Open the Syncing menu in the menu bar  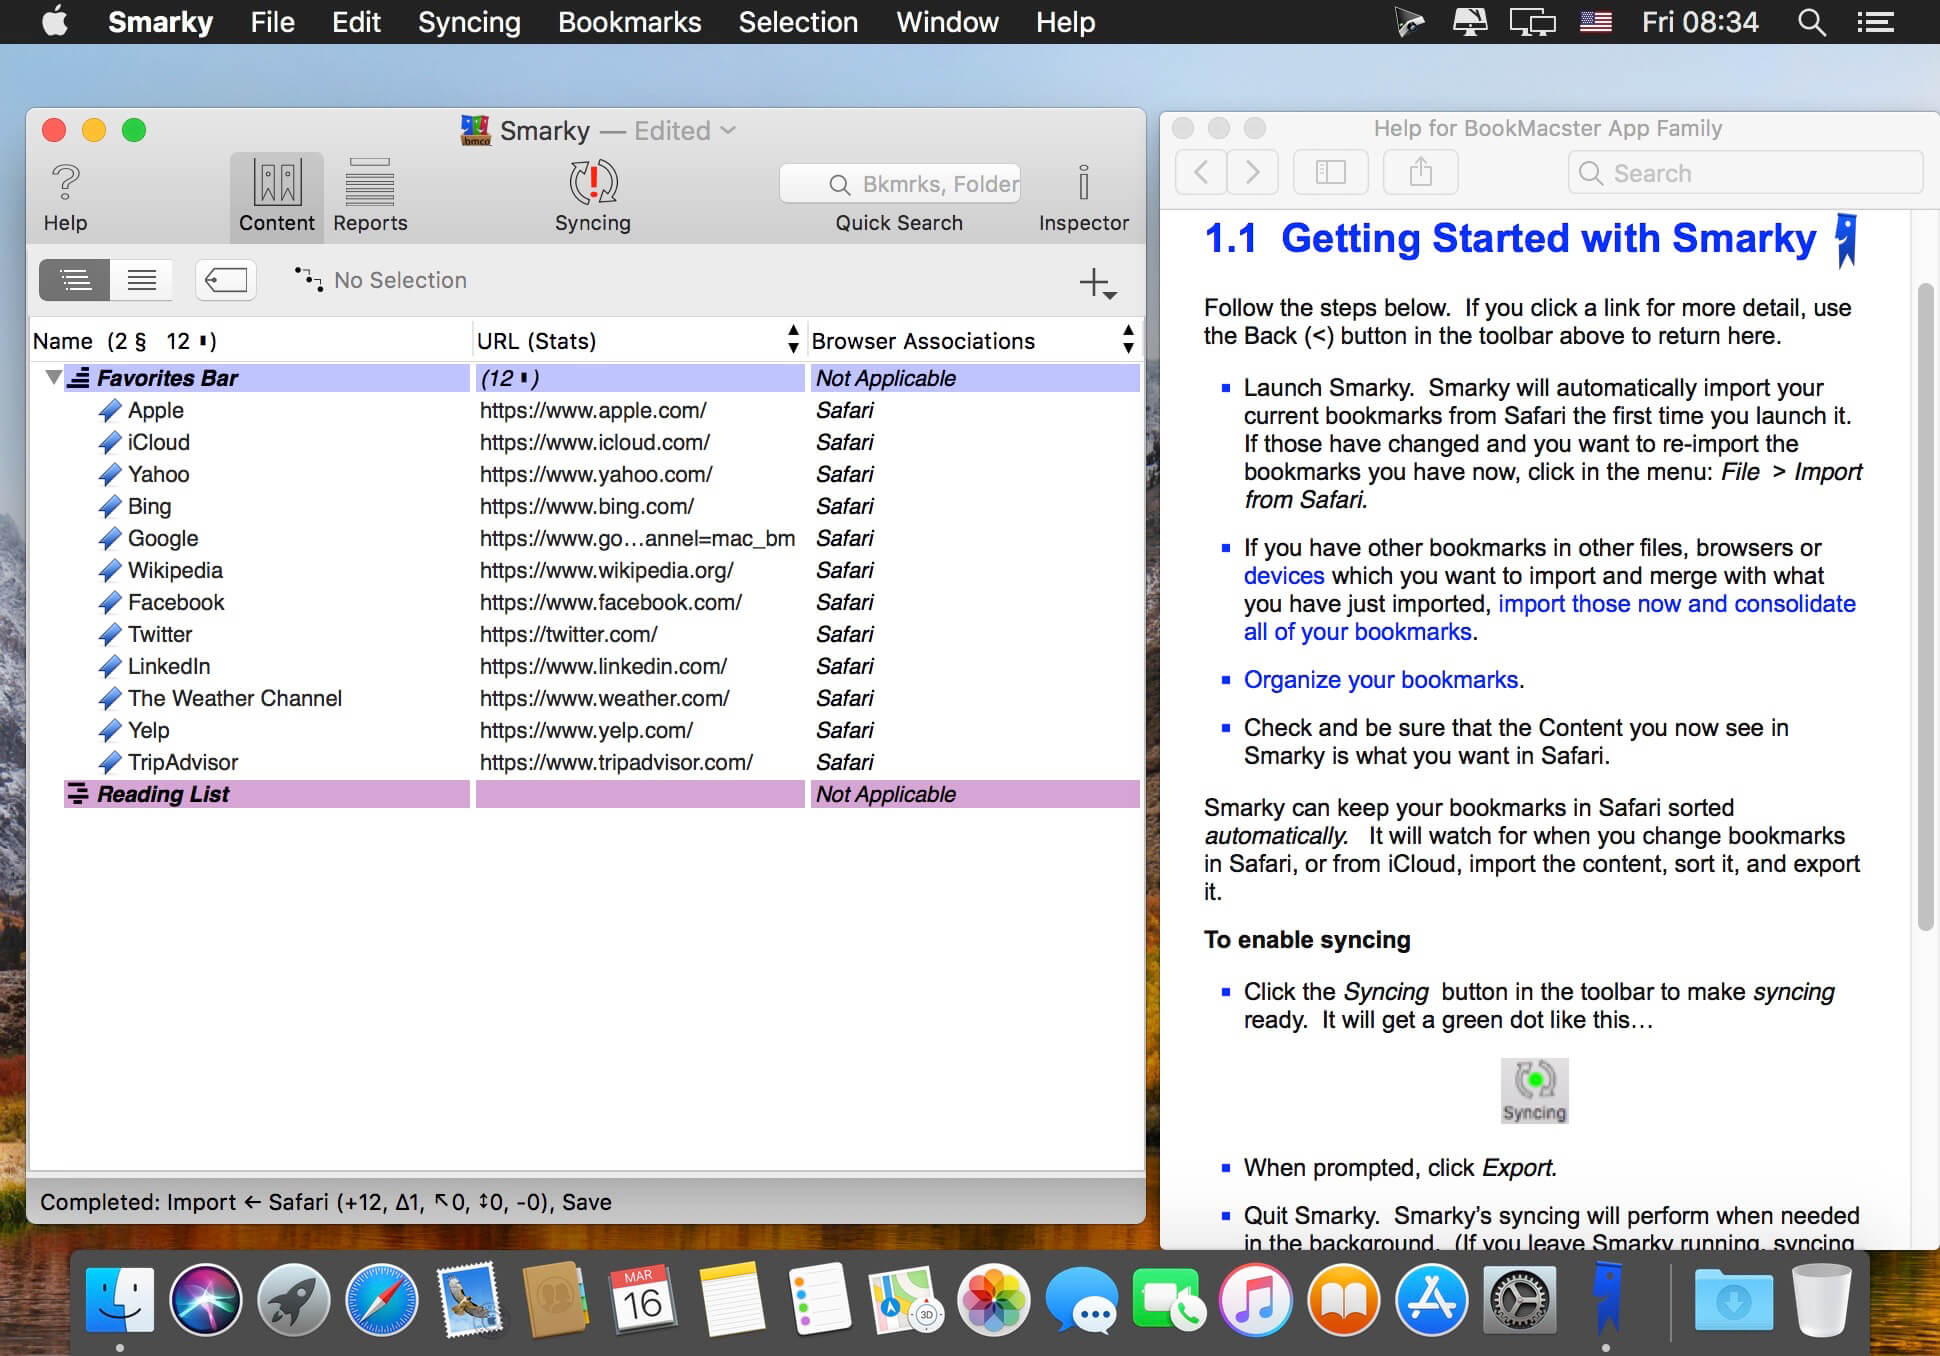point(469,22)
